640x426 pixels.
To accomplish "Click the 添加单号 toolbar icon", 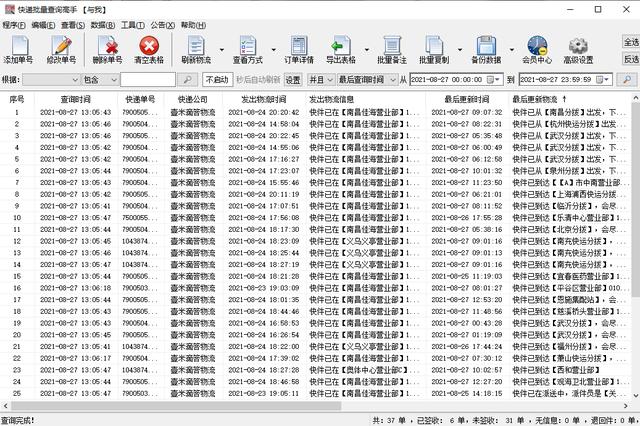I will click(x=20, y=47).
